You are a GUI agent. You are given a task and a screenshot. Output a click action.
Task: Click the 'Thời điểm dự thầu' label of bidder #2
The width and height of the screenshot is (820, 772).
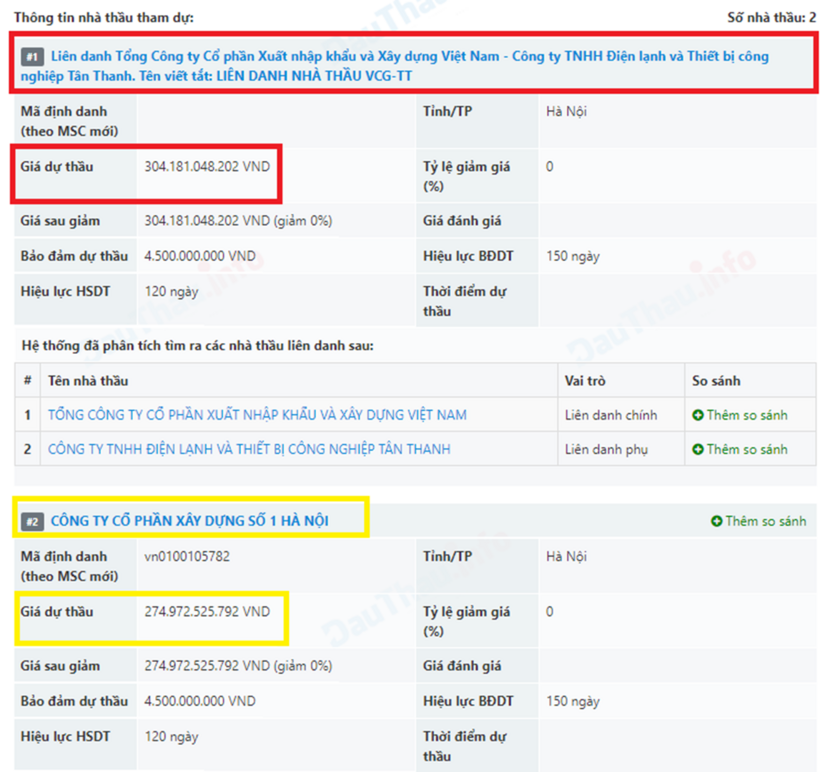464,746
